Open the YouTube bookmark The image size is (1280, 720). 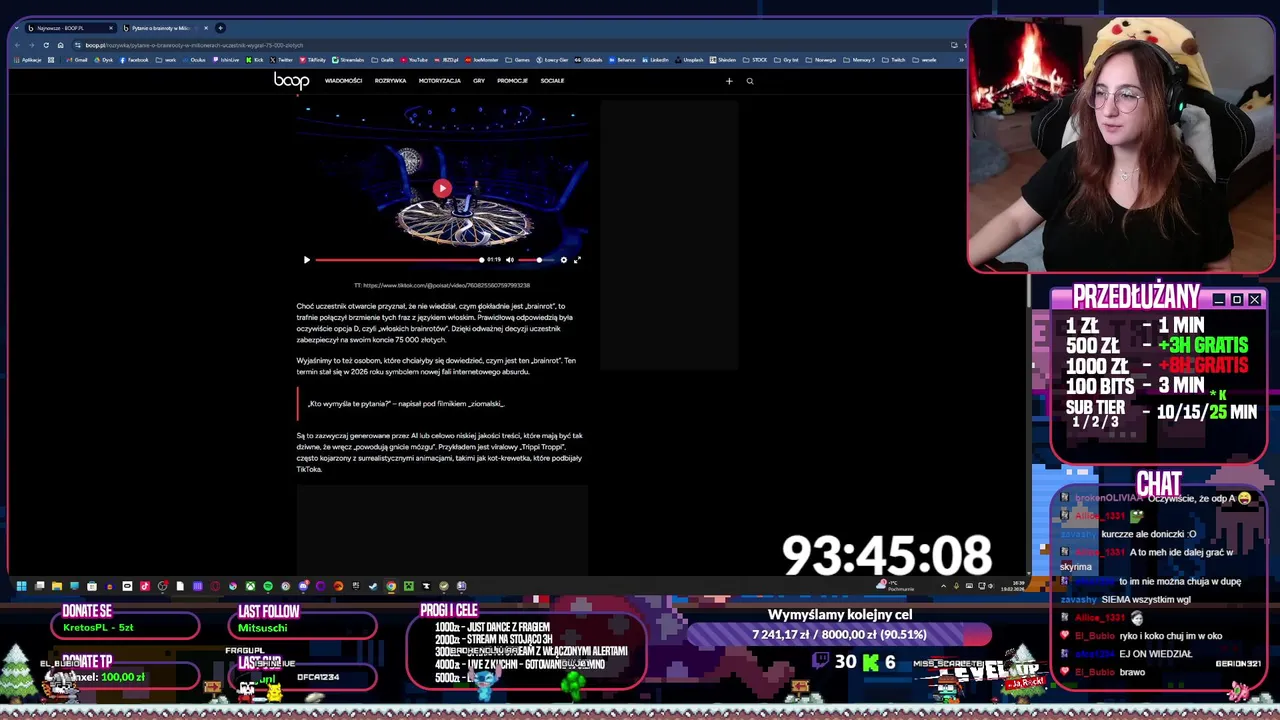[x=414, y=60]
